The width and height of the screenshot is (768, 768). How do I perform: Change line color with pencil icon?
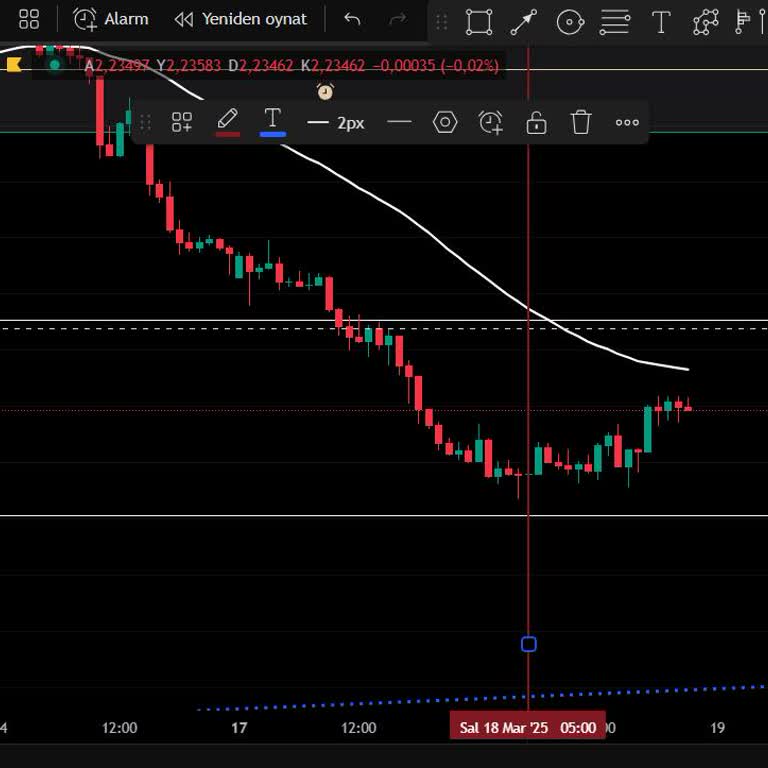(228, 122)
